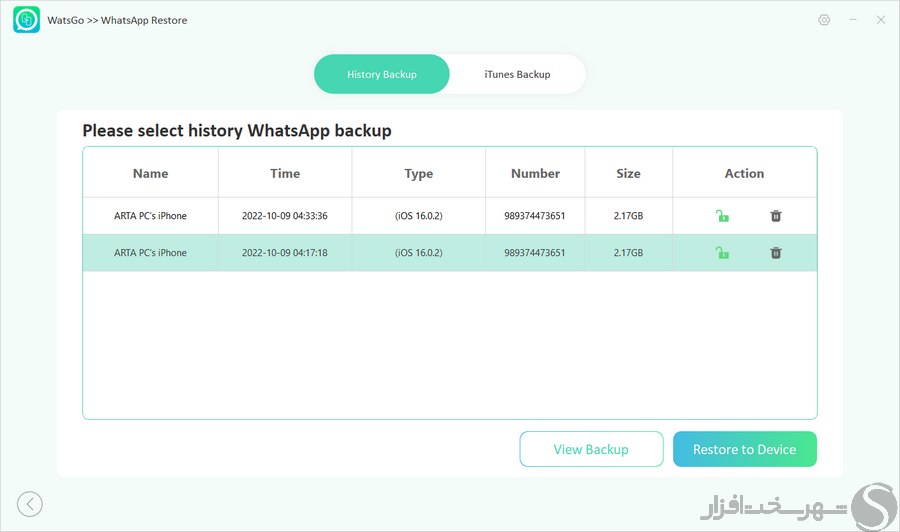Click the Action column header
This screenshot has height=532, width=900.
click(744, 173)
